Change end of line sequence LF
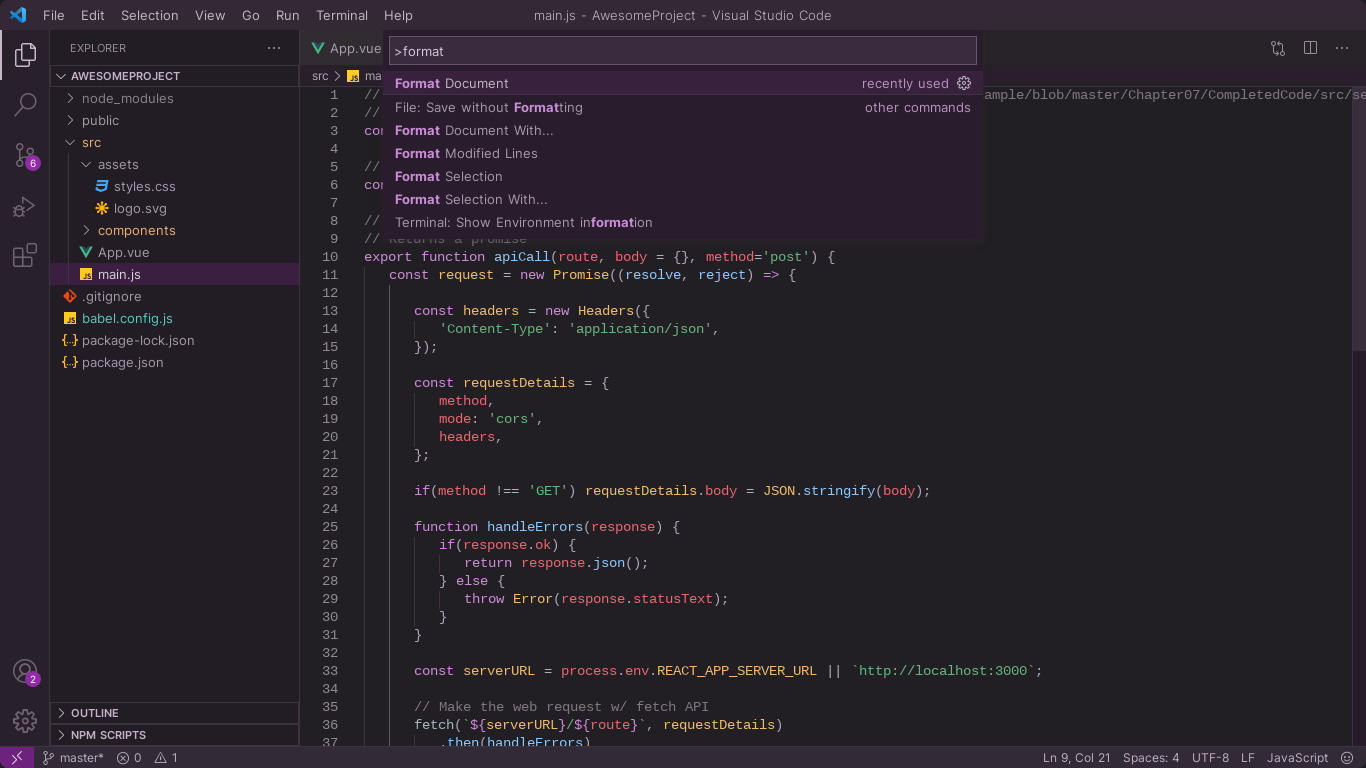1366x768 pixels. point(1248,758)
